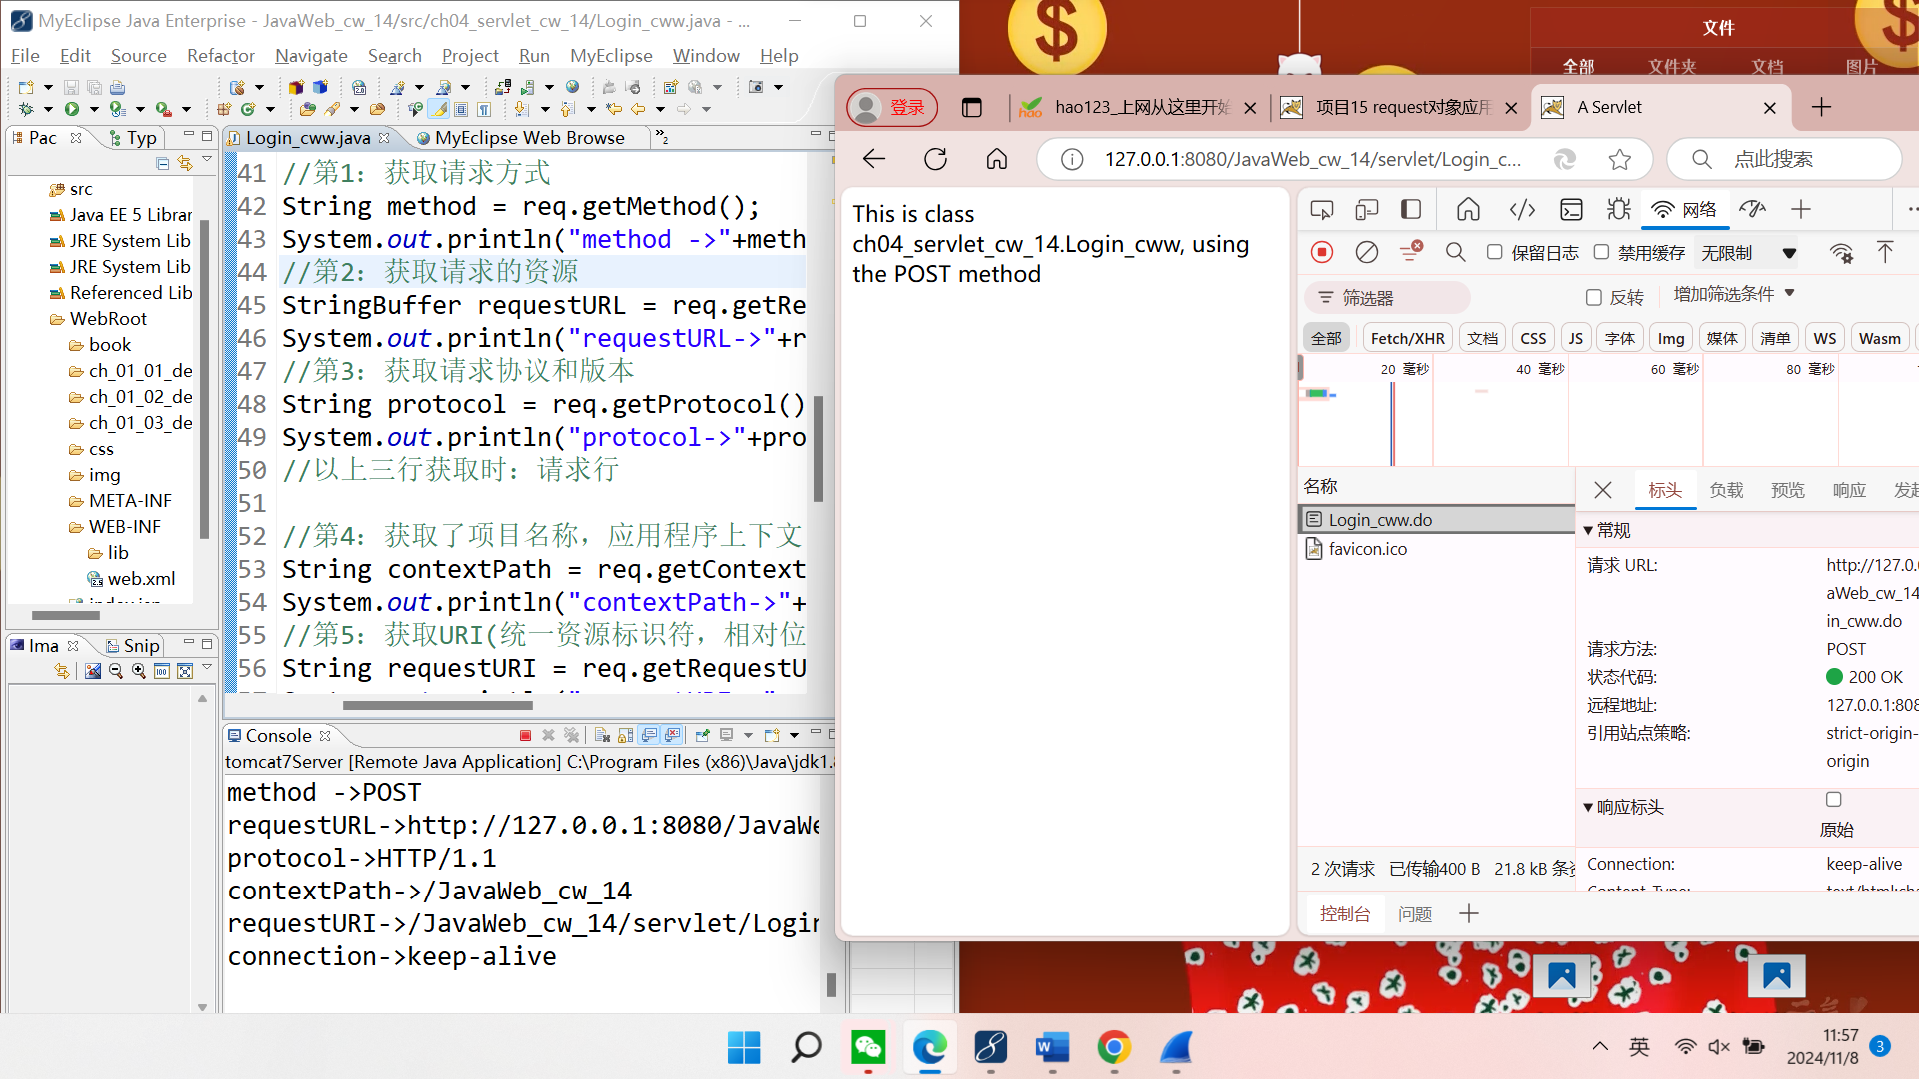Open the Windows Start menu
Screen dimensions: 1919x1079
[x=744, y=1047]
